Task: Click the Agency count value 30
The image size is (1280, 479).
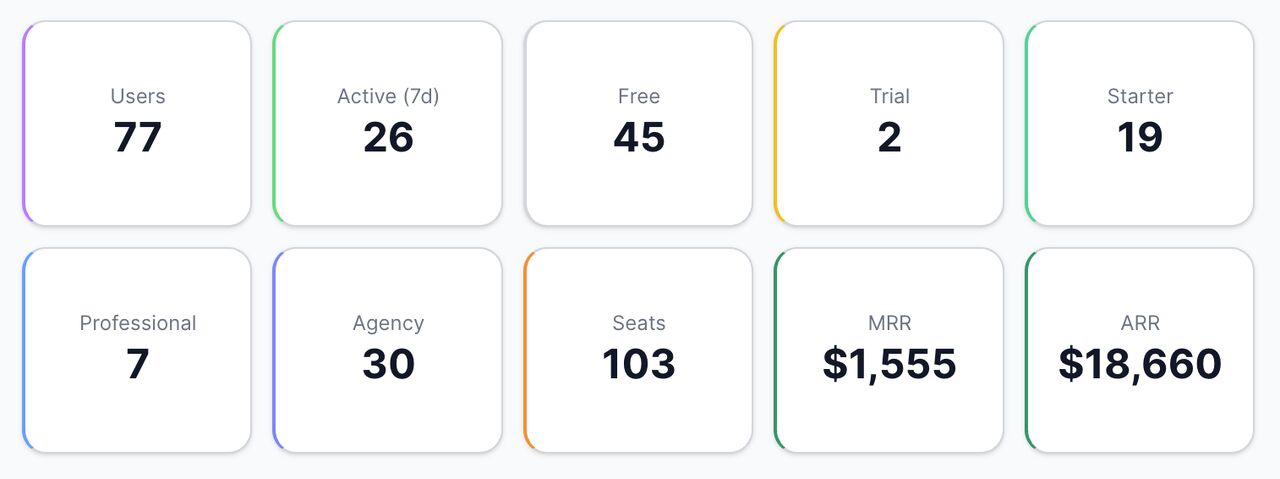Action: point(388,364)
